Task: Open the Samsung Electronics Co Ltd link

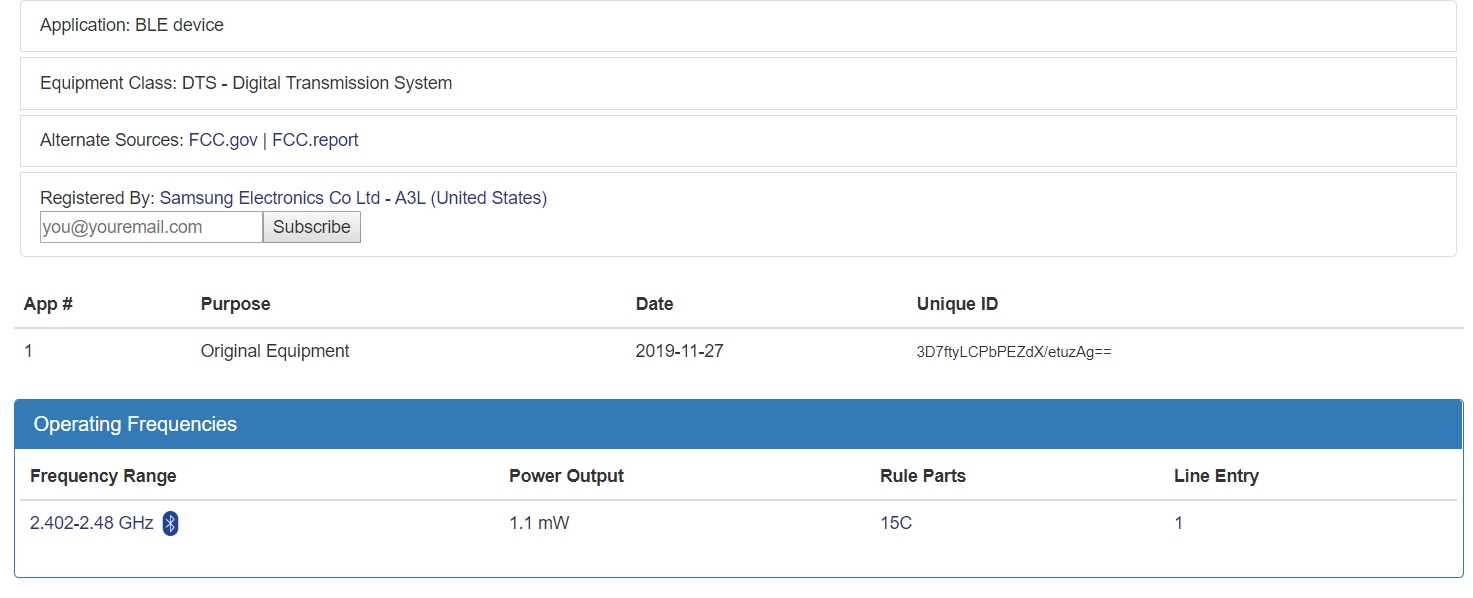Action: coord(269,198)
